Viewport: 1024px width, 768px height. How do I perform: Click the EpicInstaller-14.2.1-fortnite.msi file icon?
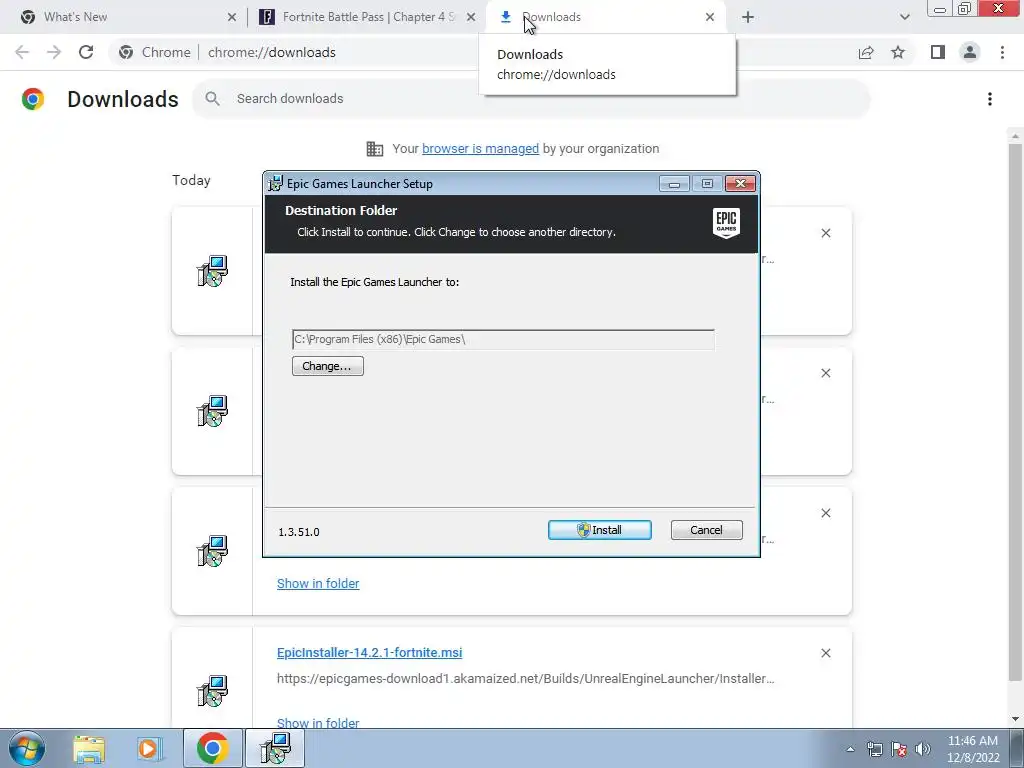pyautogui.click(x=212, y=691)
